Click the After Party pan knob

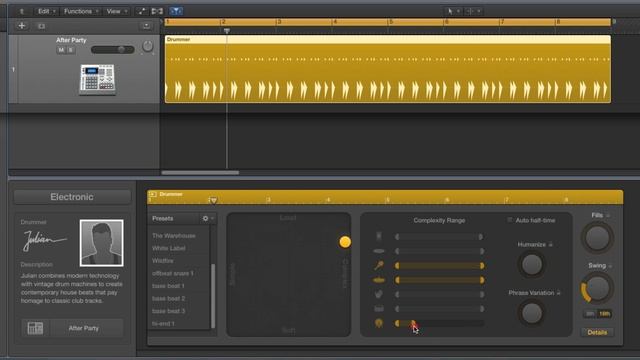(x=147, y=46)
